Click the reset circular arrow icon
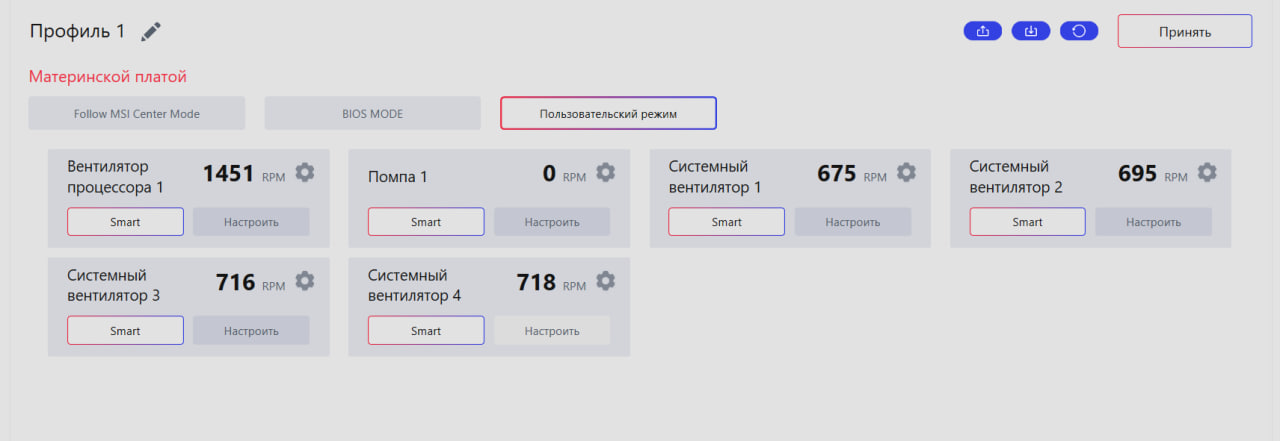 (1079, 31)
